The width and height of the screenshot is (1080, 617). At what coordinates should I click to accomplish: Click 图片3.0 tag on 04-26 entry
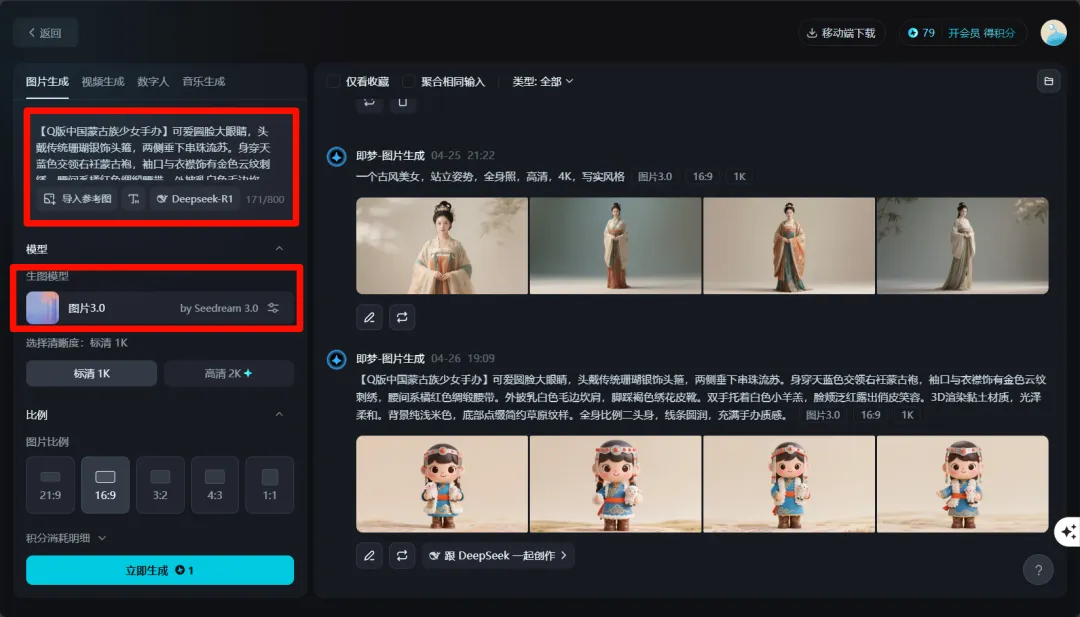823,415
